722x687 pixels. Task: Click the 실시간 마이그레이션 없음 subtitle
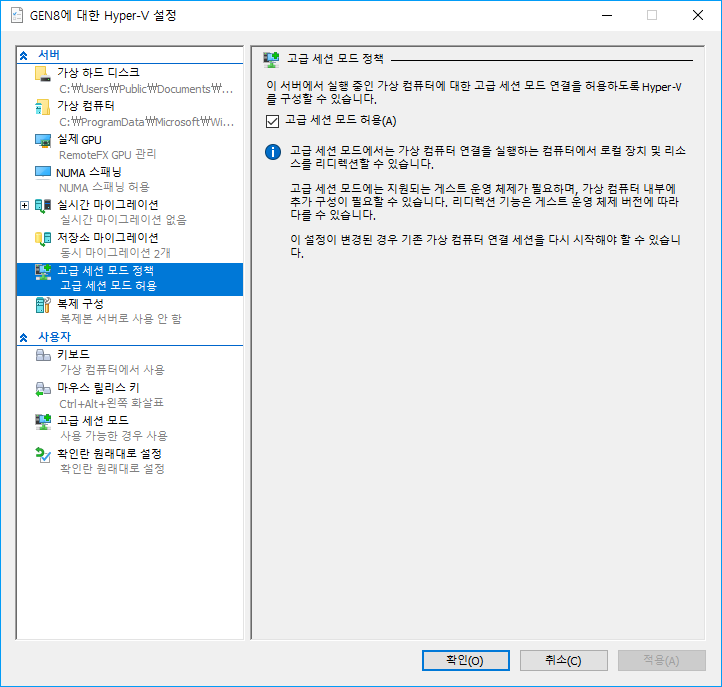tap(123, 220)
